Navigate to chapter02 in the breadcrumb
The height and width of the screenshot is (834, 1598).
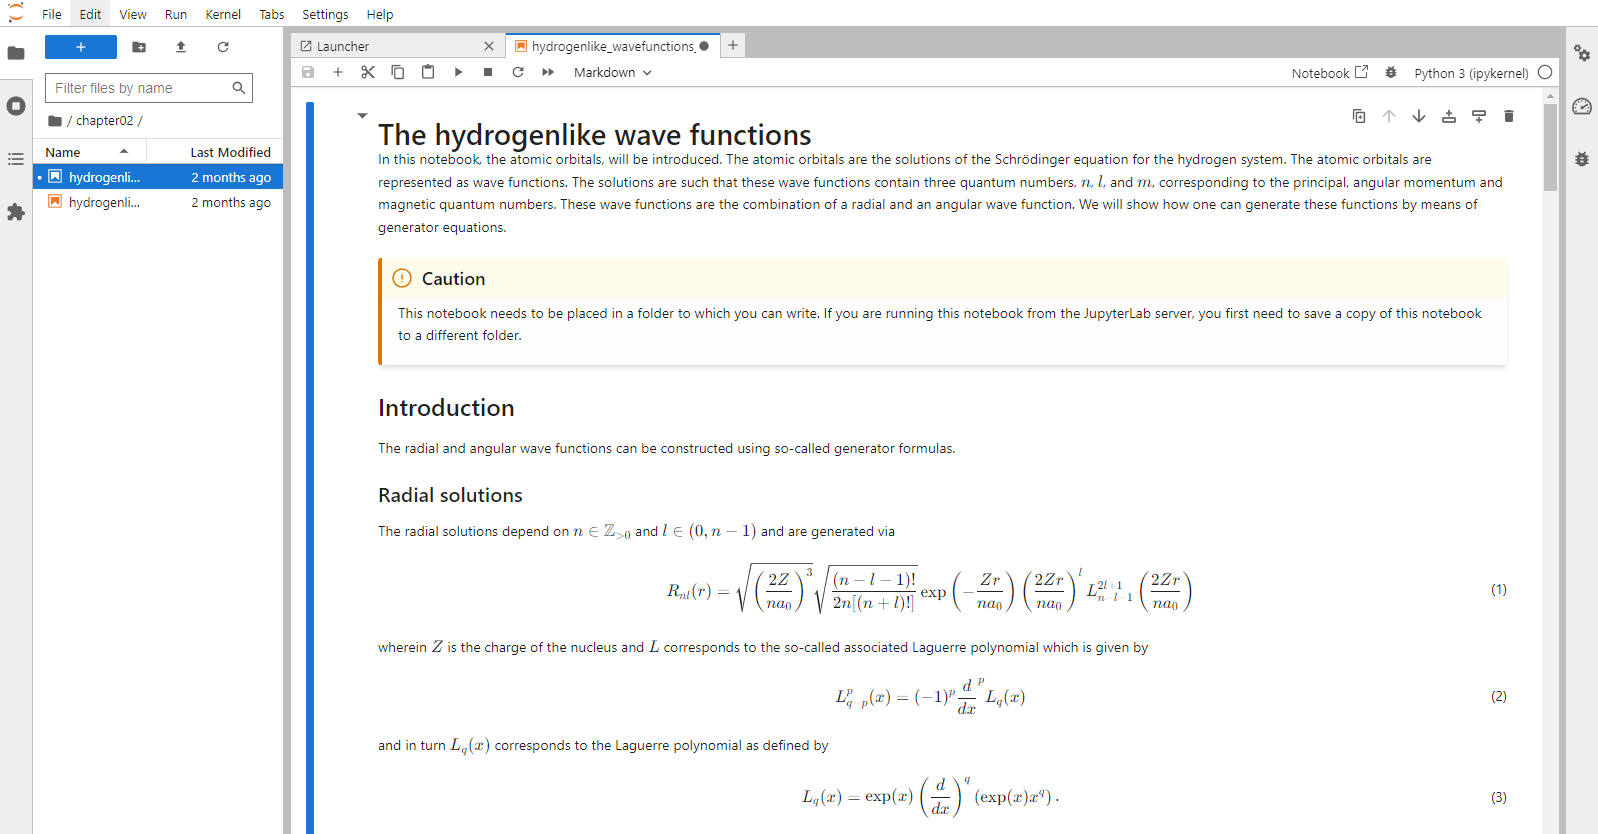click(x=105, y=121)
